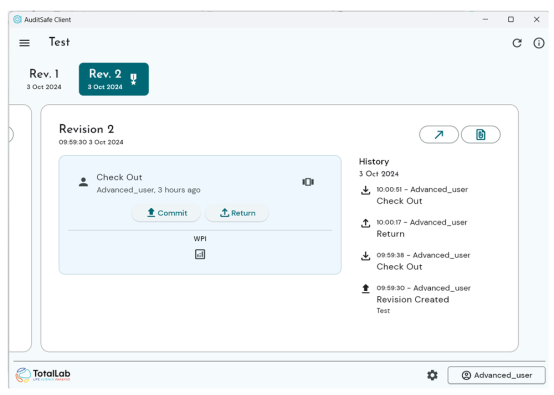Click the ribbon badge icon on Rev. 2
The width and height of the screenshot is (554, 395).
click(x=133, y=79)
